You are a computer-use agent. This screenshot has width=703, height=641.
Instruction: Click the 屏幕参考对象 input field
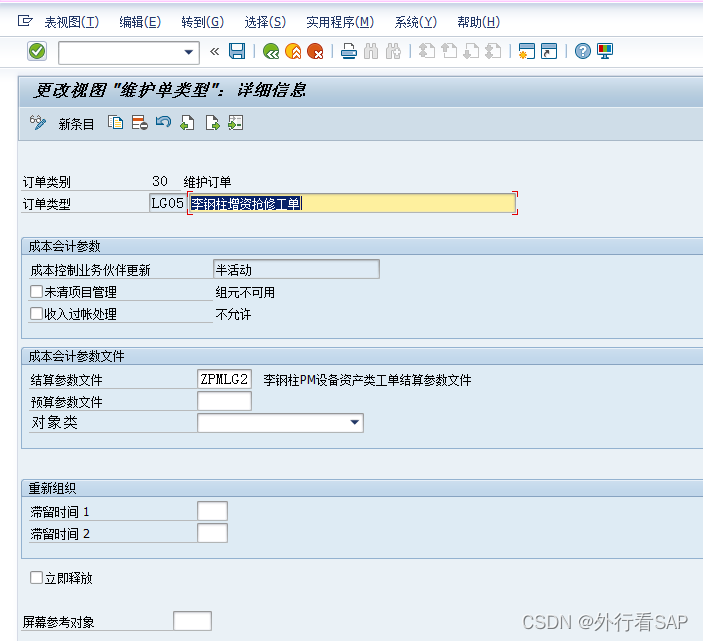point(192,621)
